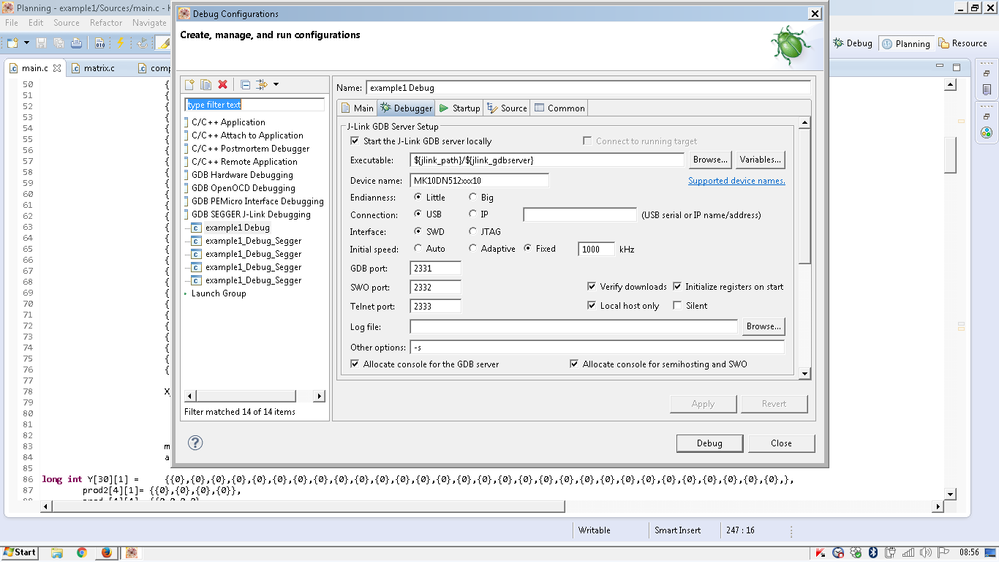Select example1 Debug configuration
Image resolution: width=999 pixels, height=562 pixels.
[x=236, y=227]
